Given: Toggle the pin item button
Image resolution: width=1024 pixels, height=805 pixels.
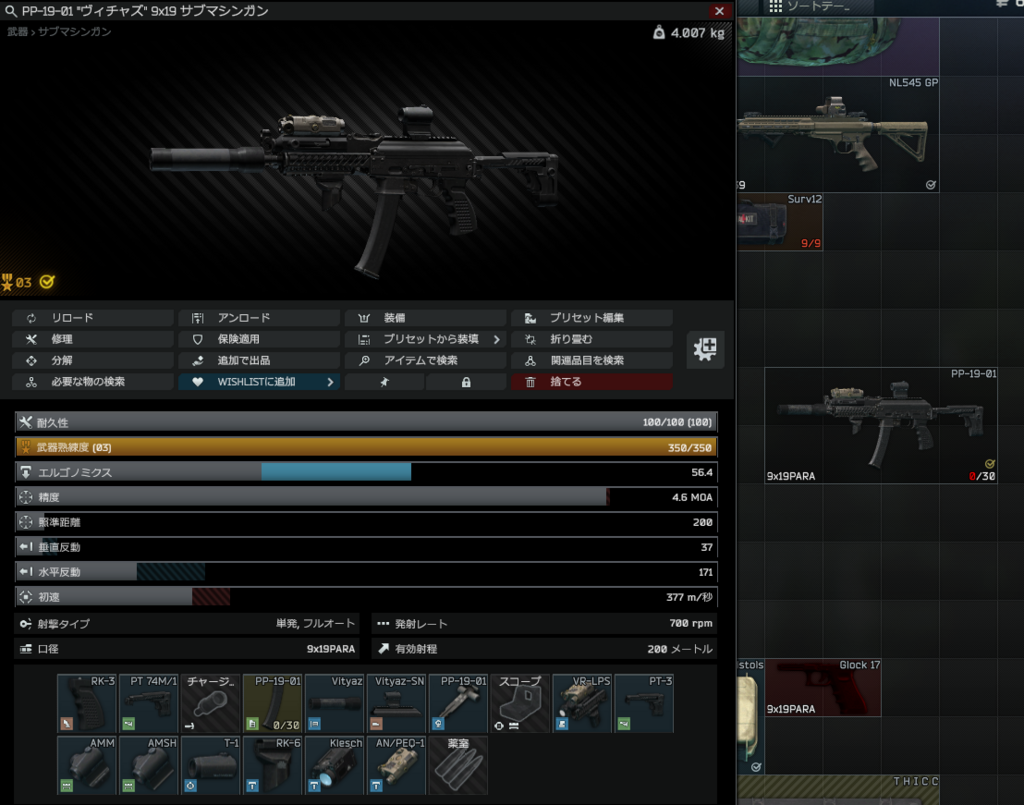Looking at the screenshot, I should [384, 382].
